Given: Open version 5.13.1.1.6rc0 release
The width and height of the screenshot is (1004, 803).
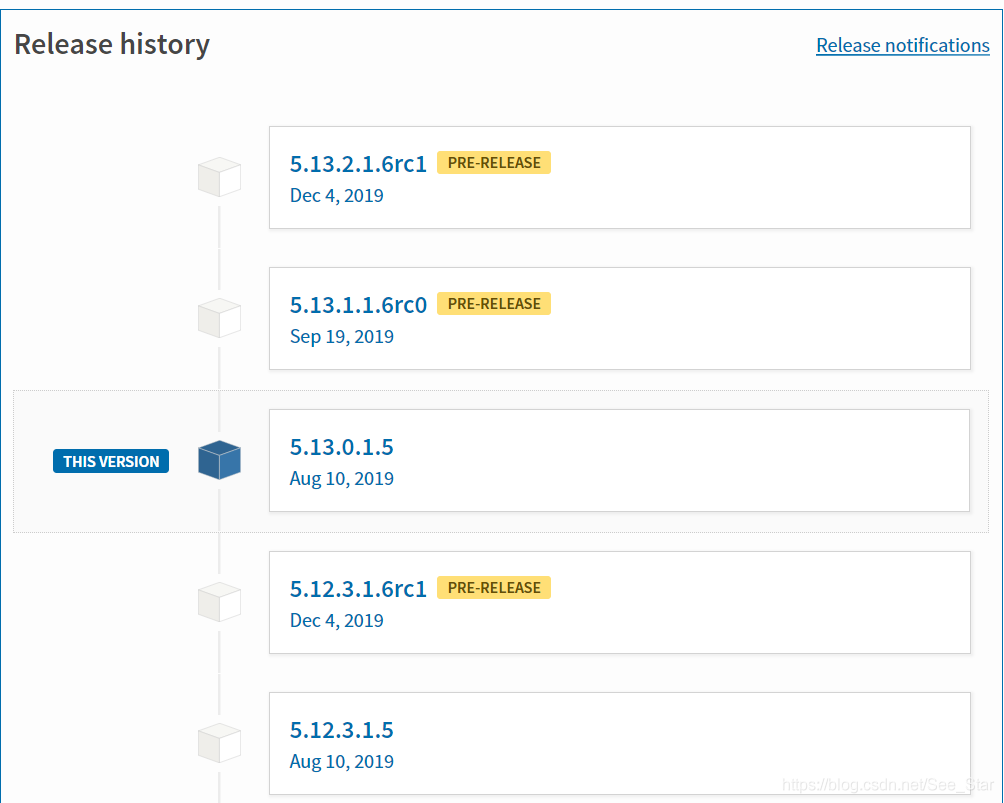Looking at the screenshot, I should coord(358,305).
